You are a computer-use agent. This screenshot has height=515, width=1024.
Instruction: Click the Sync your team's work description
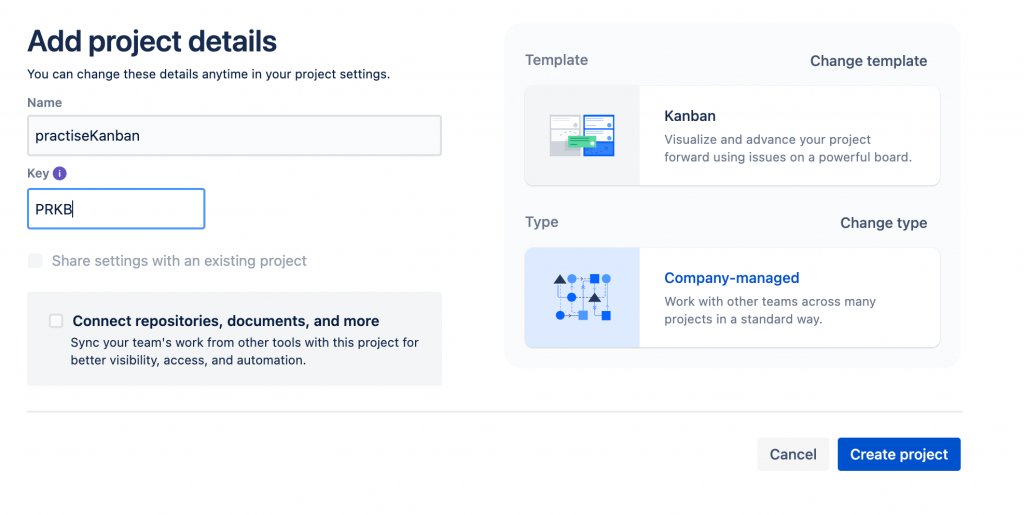(x=244, y=351)
